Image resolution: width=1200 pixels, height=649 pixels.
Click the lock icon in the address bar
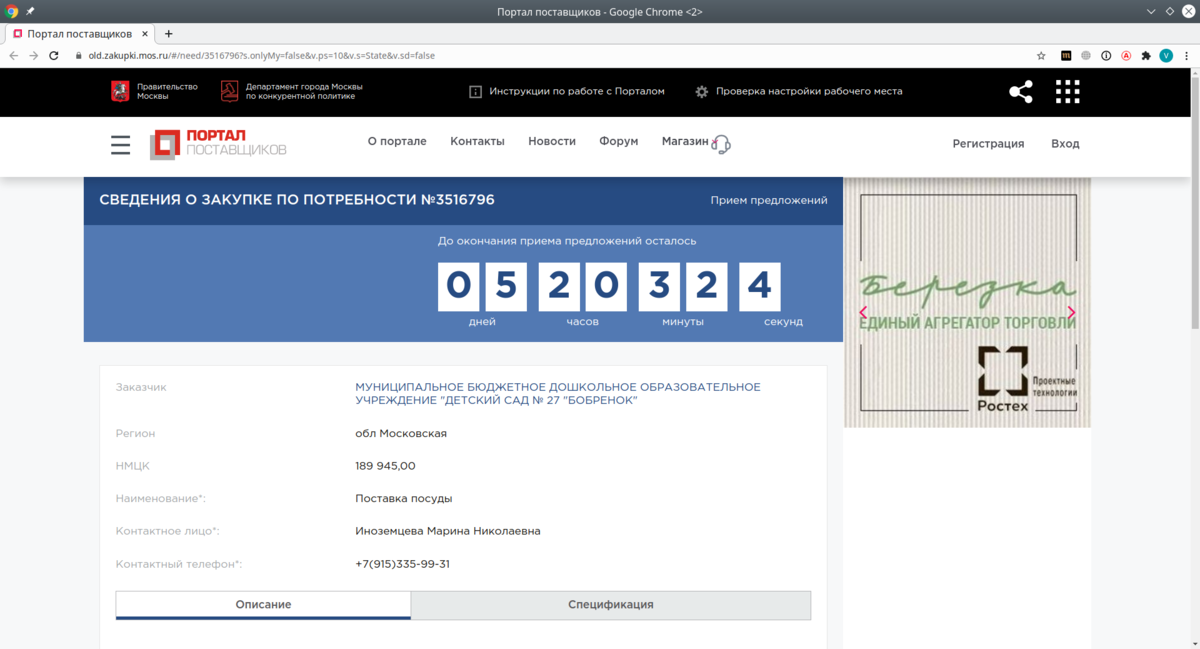click(78, 56)
